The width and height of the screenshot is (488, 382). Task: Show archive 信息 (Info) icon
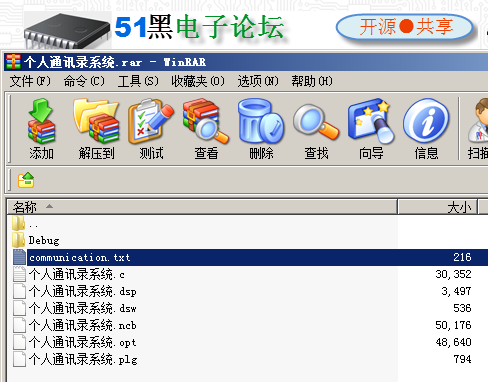tap(426, 121)
